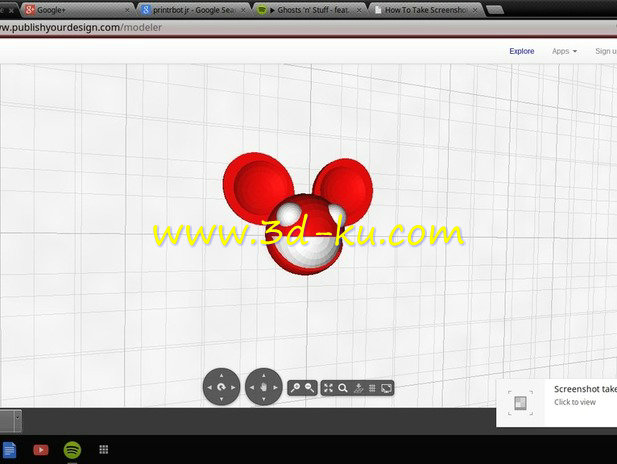Switch to How To Take Screenshot tab

425,10
